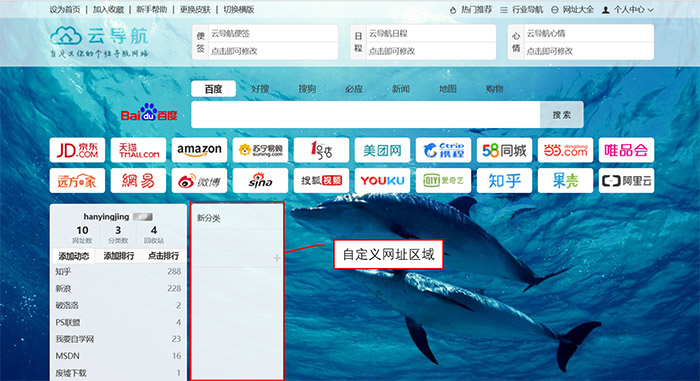Switch to the 搜狗 search tab
This screenshot has height=381, width=700.
pyautogui.click(x=307, y=89)
